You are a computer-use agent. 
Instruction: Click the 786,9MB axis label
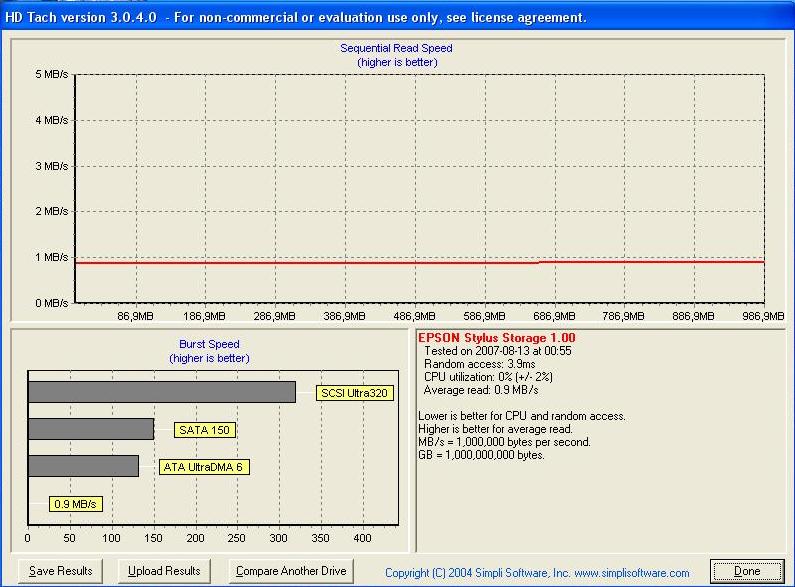pos(623,316)
